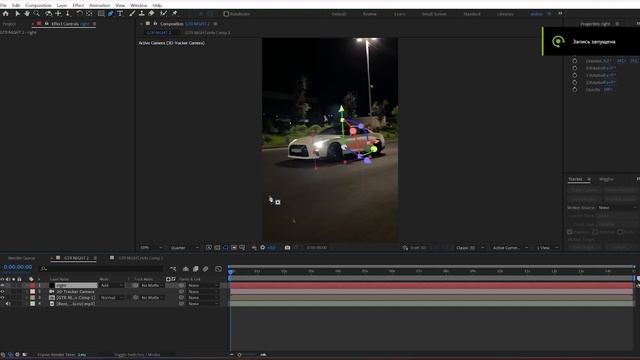The height and width of the screenshot is (360, 640).
Task: Select the Pen tool
Action: (x=110, y=13)
